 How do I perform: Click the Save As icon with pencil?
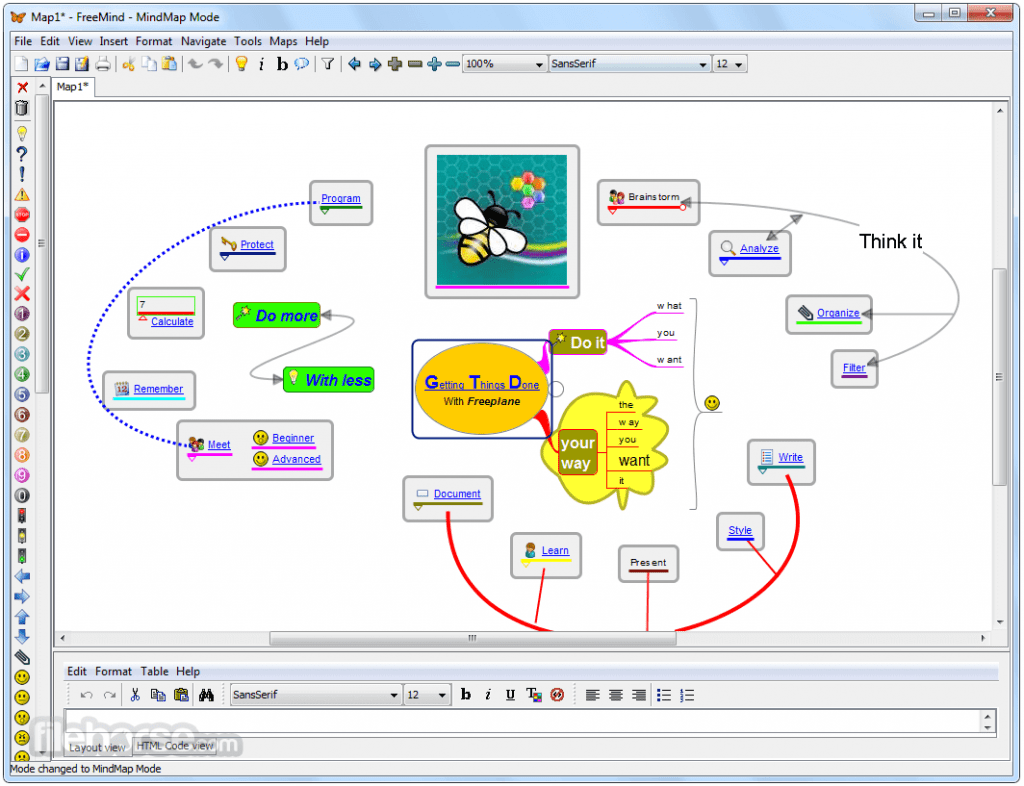[x=82, y=64]
